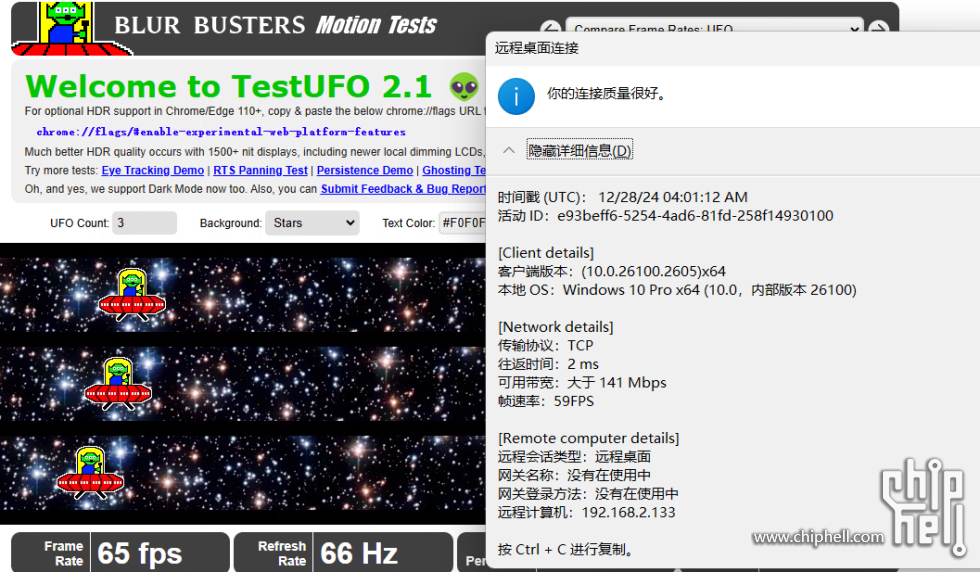Click the UFO in the top star lane
980x572 pixels.
[132, 295]
